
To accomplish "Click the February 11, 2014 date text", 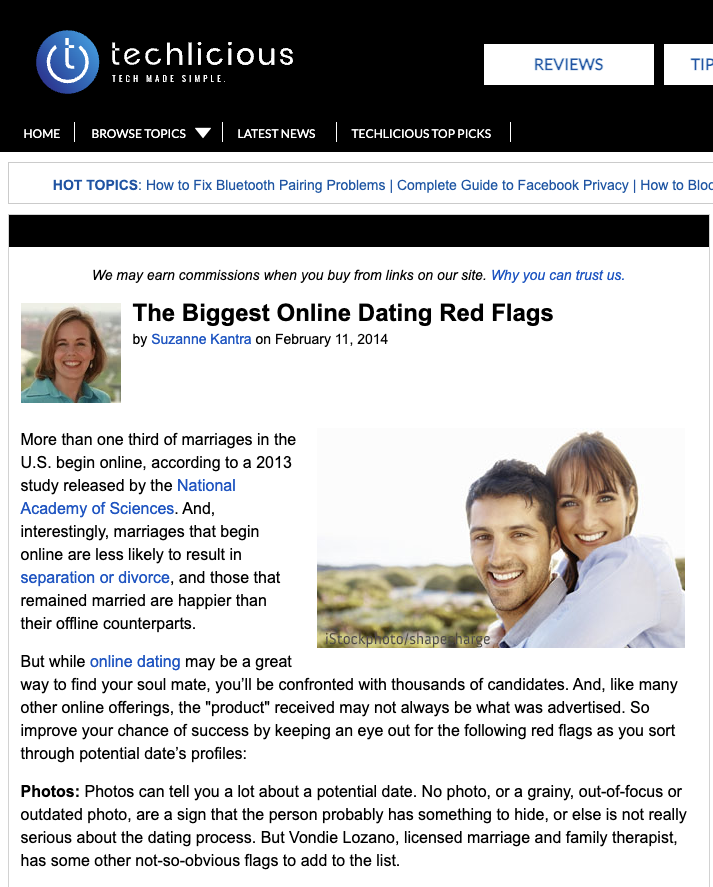I will click(331, 339).
